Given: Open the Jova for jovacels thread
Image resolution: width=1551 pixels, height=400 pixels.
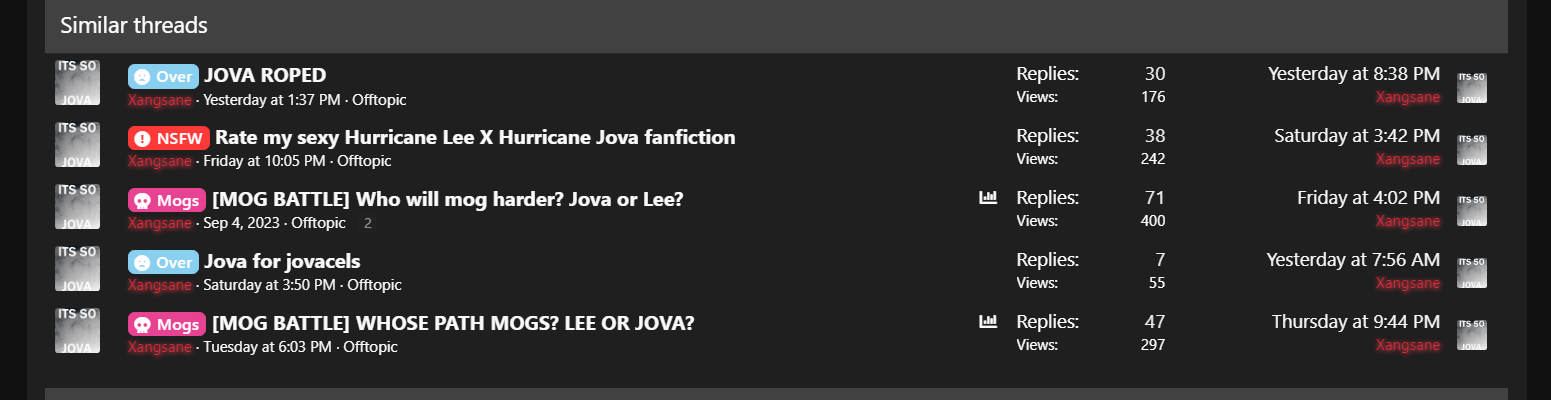Looking at the screenshot, I should [x=282, y=261].
